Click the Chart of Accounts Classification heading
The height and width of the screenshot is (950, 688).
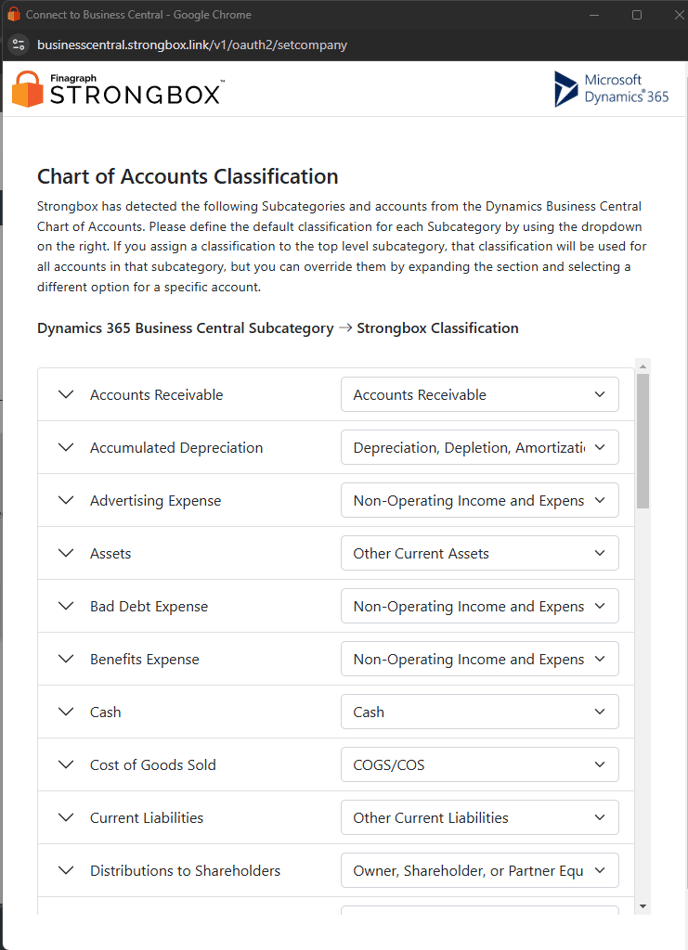click(187, 175)
